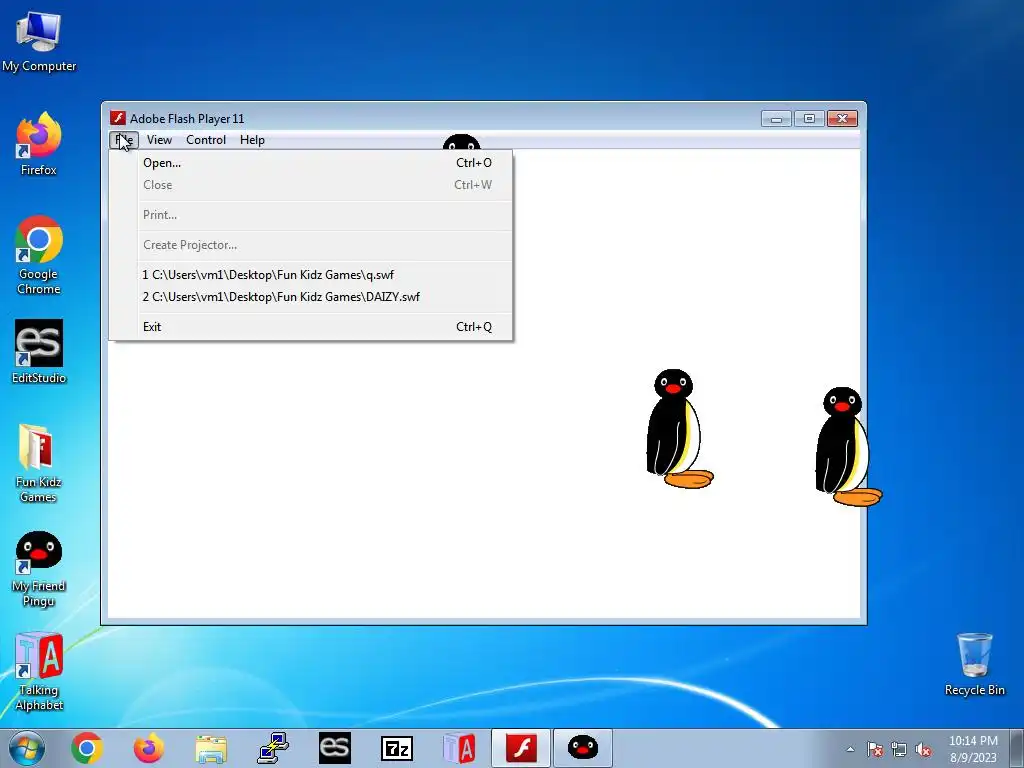Switch to the Pingu taskbar button

click(583, 748)
